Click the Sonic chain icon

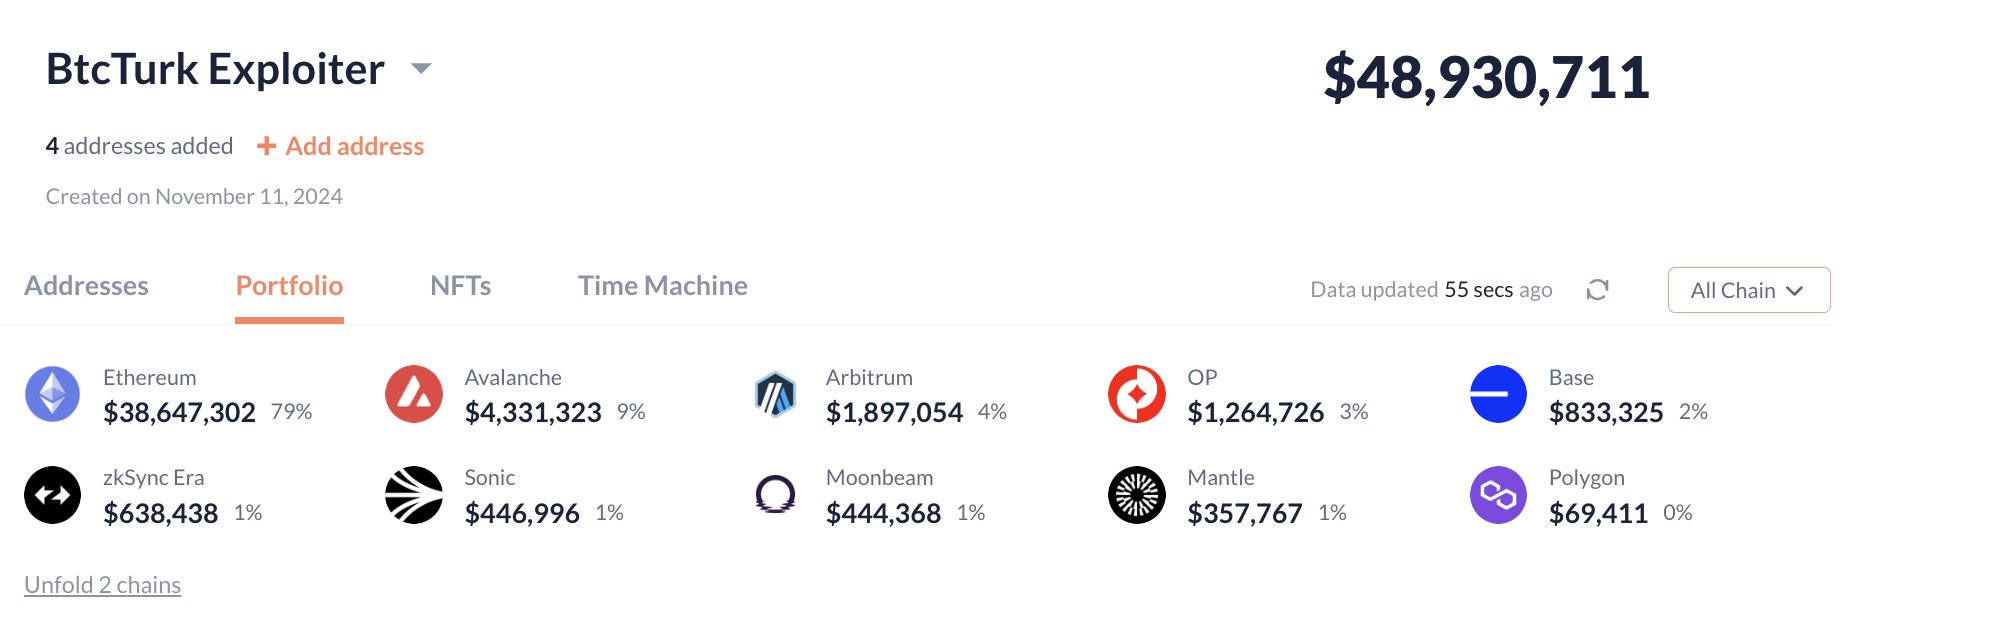413,495
